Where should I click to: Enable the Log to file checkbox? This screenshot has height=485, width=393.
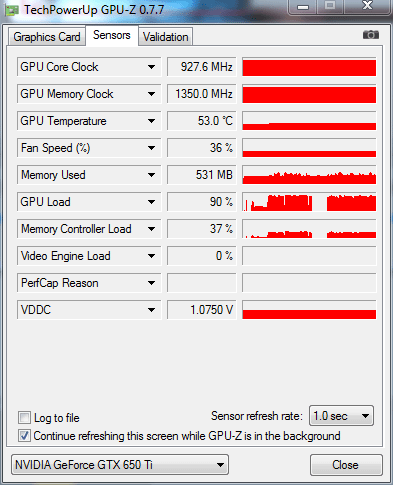point(24,417)
